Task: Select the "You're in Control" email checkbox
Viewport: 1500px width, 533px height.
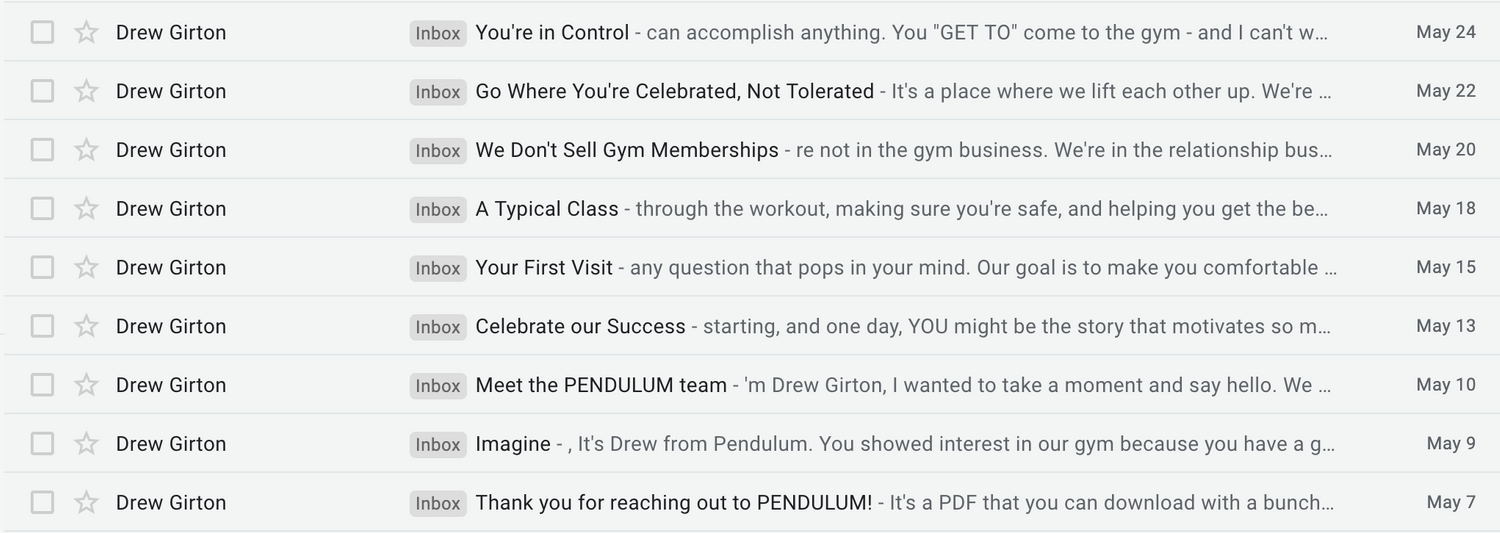Action: (42, 33)
